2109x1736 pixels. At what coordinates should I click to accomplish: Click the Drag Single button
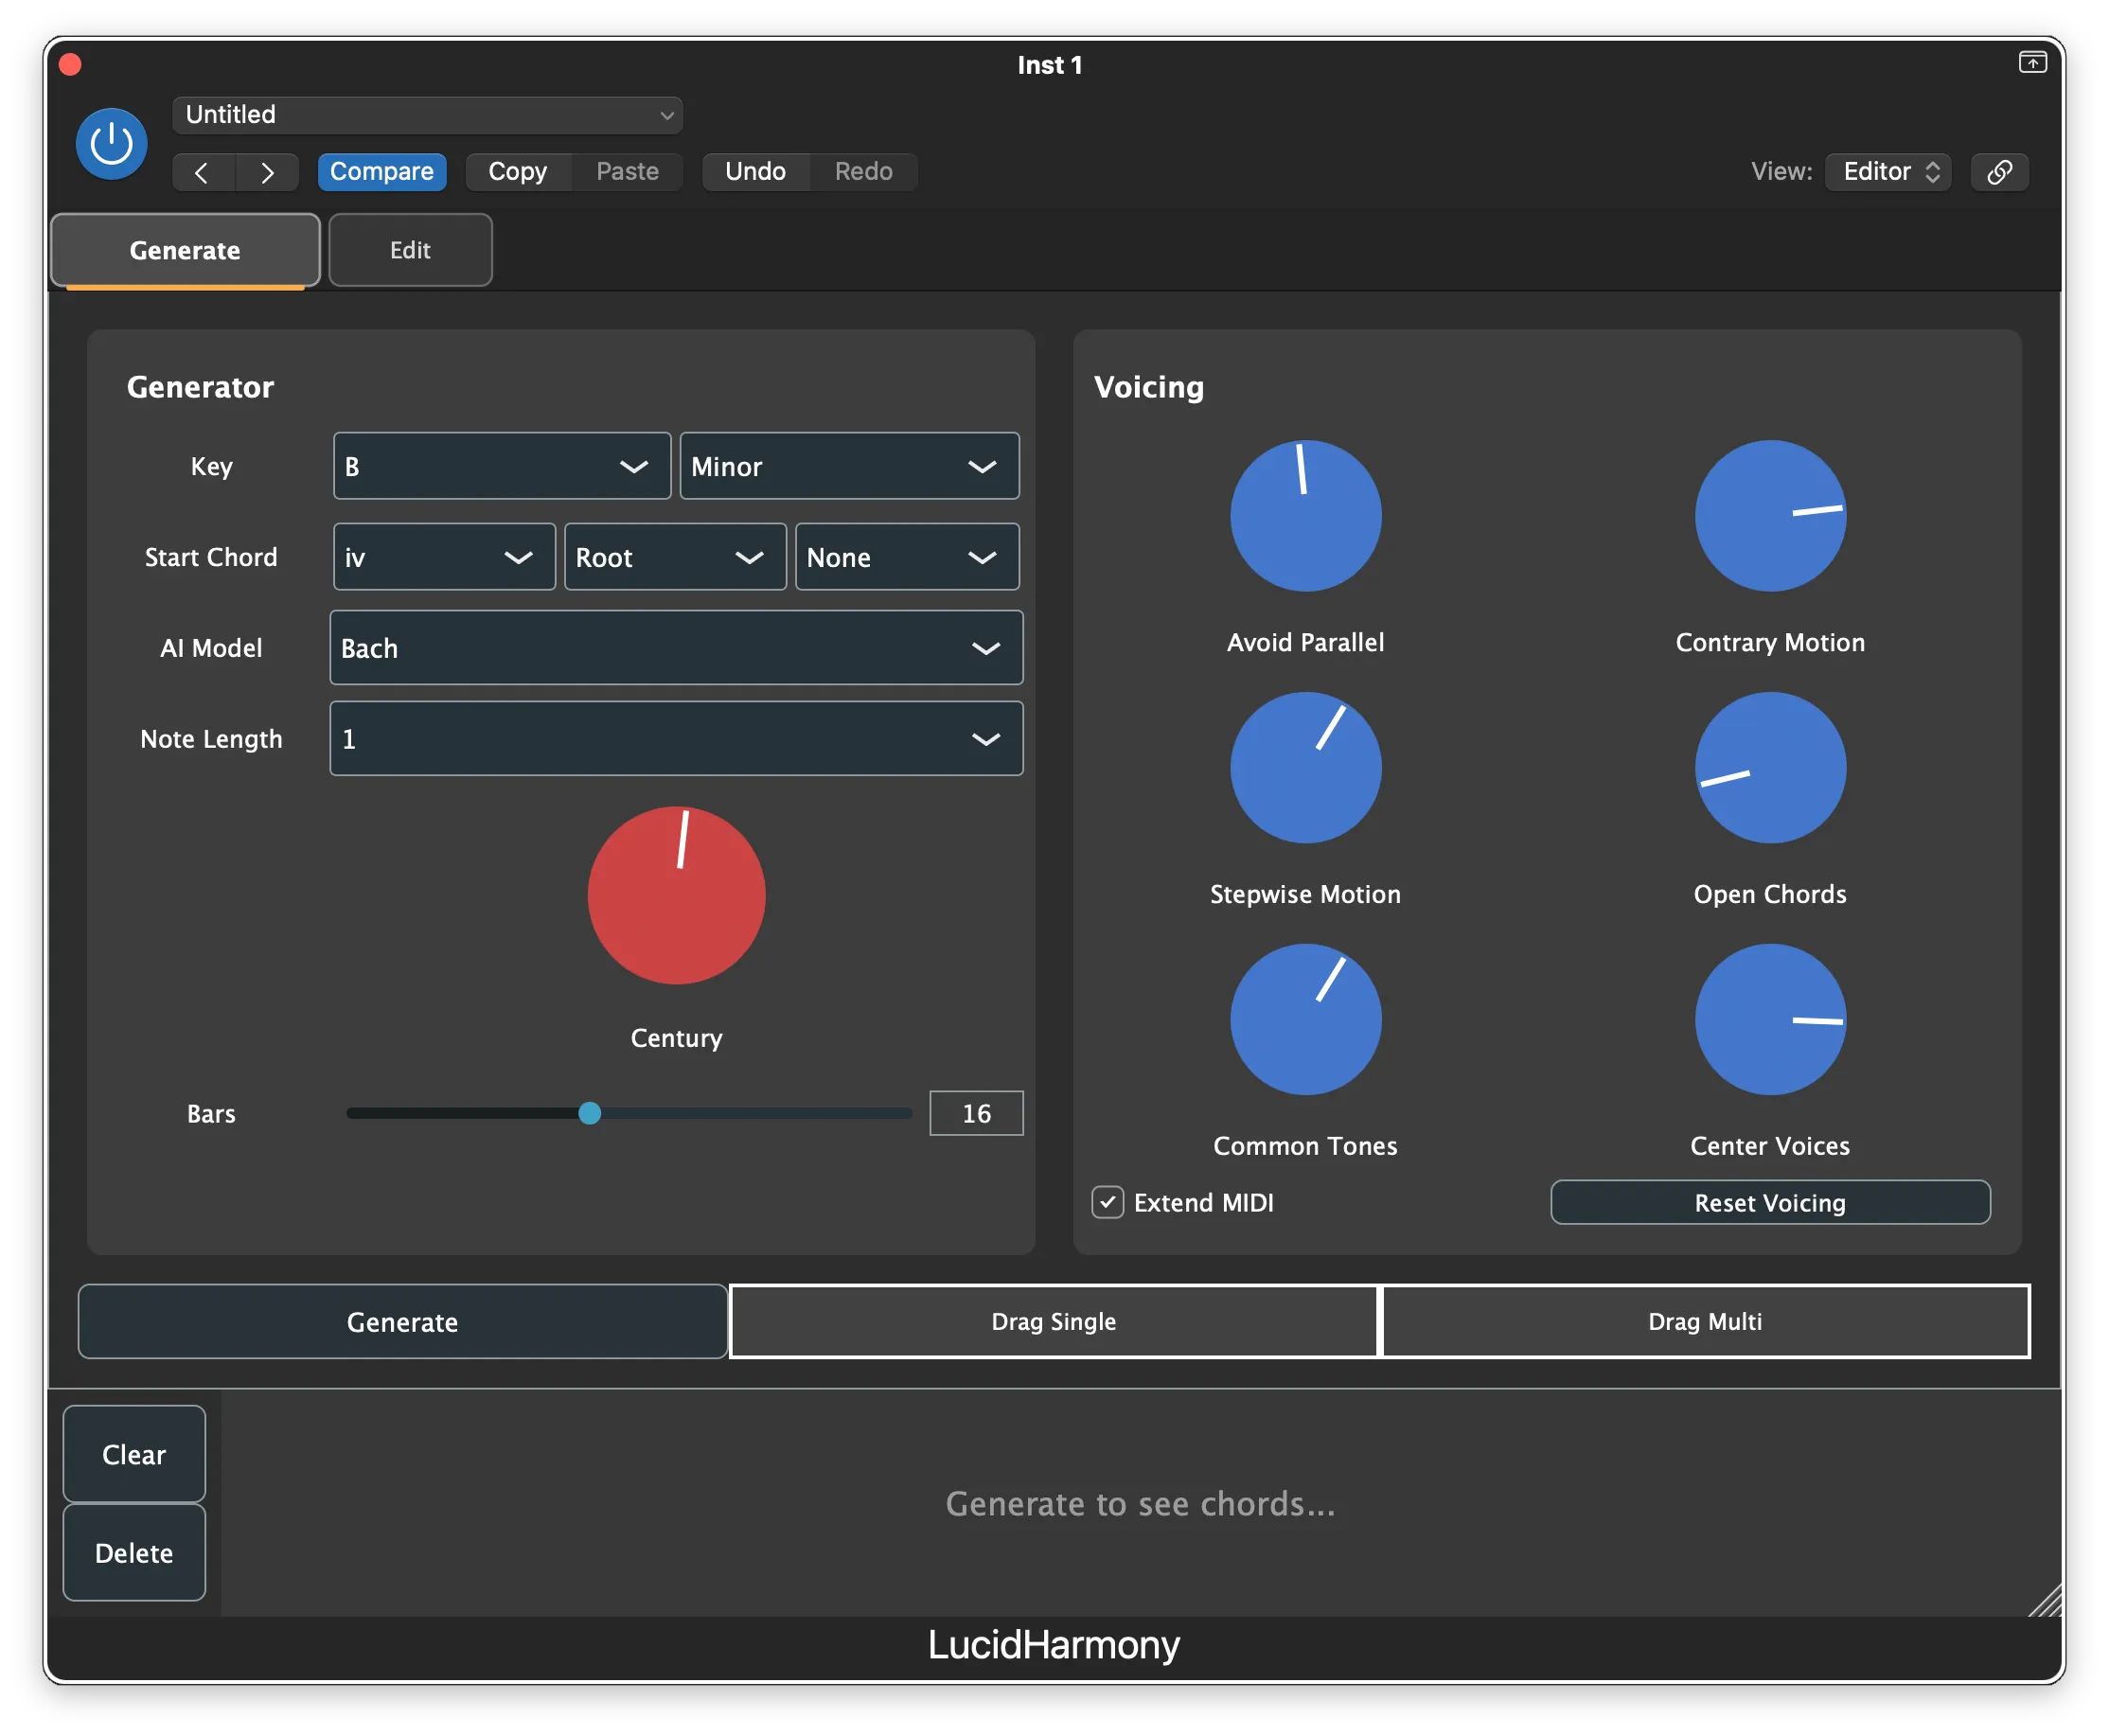[1053, 1321]
